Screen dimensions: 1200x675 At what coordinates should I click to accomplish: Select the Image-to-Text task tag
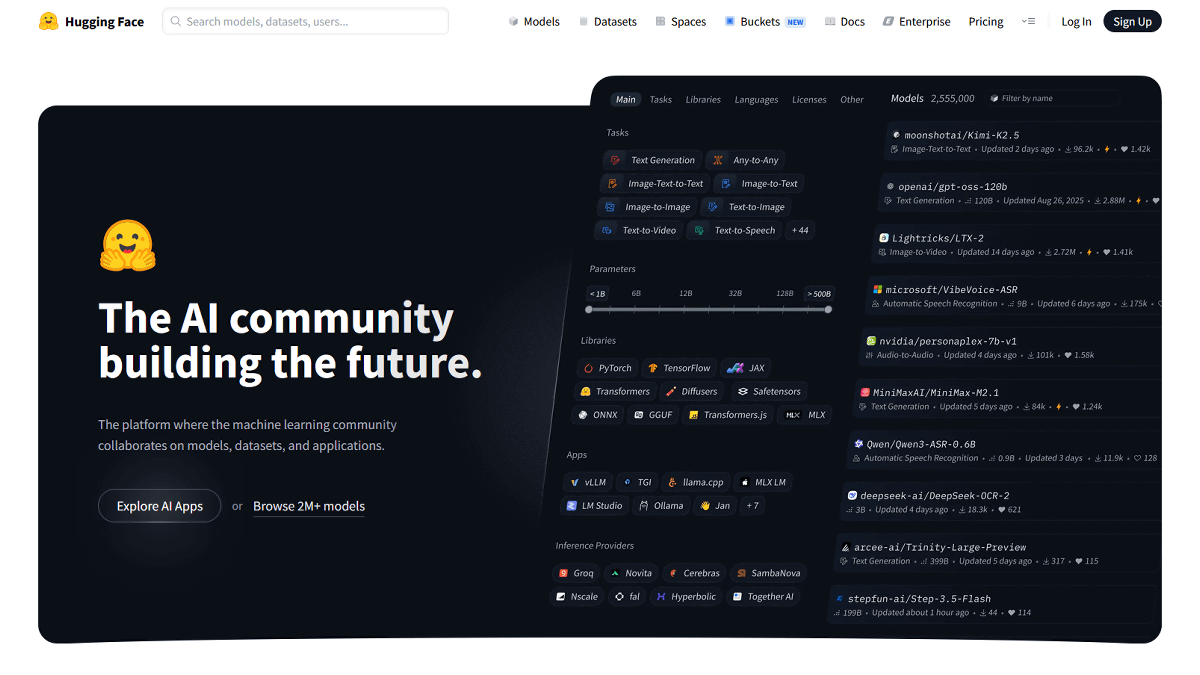760,183
